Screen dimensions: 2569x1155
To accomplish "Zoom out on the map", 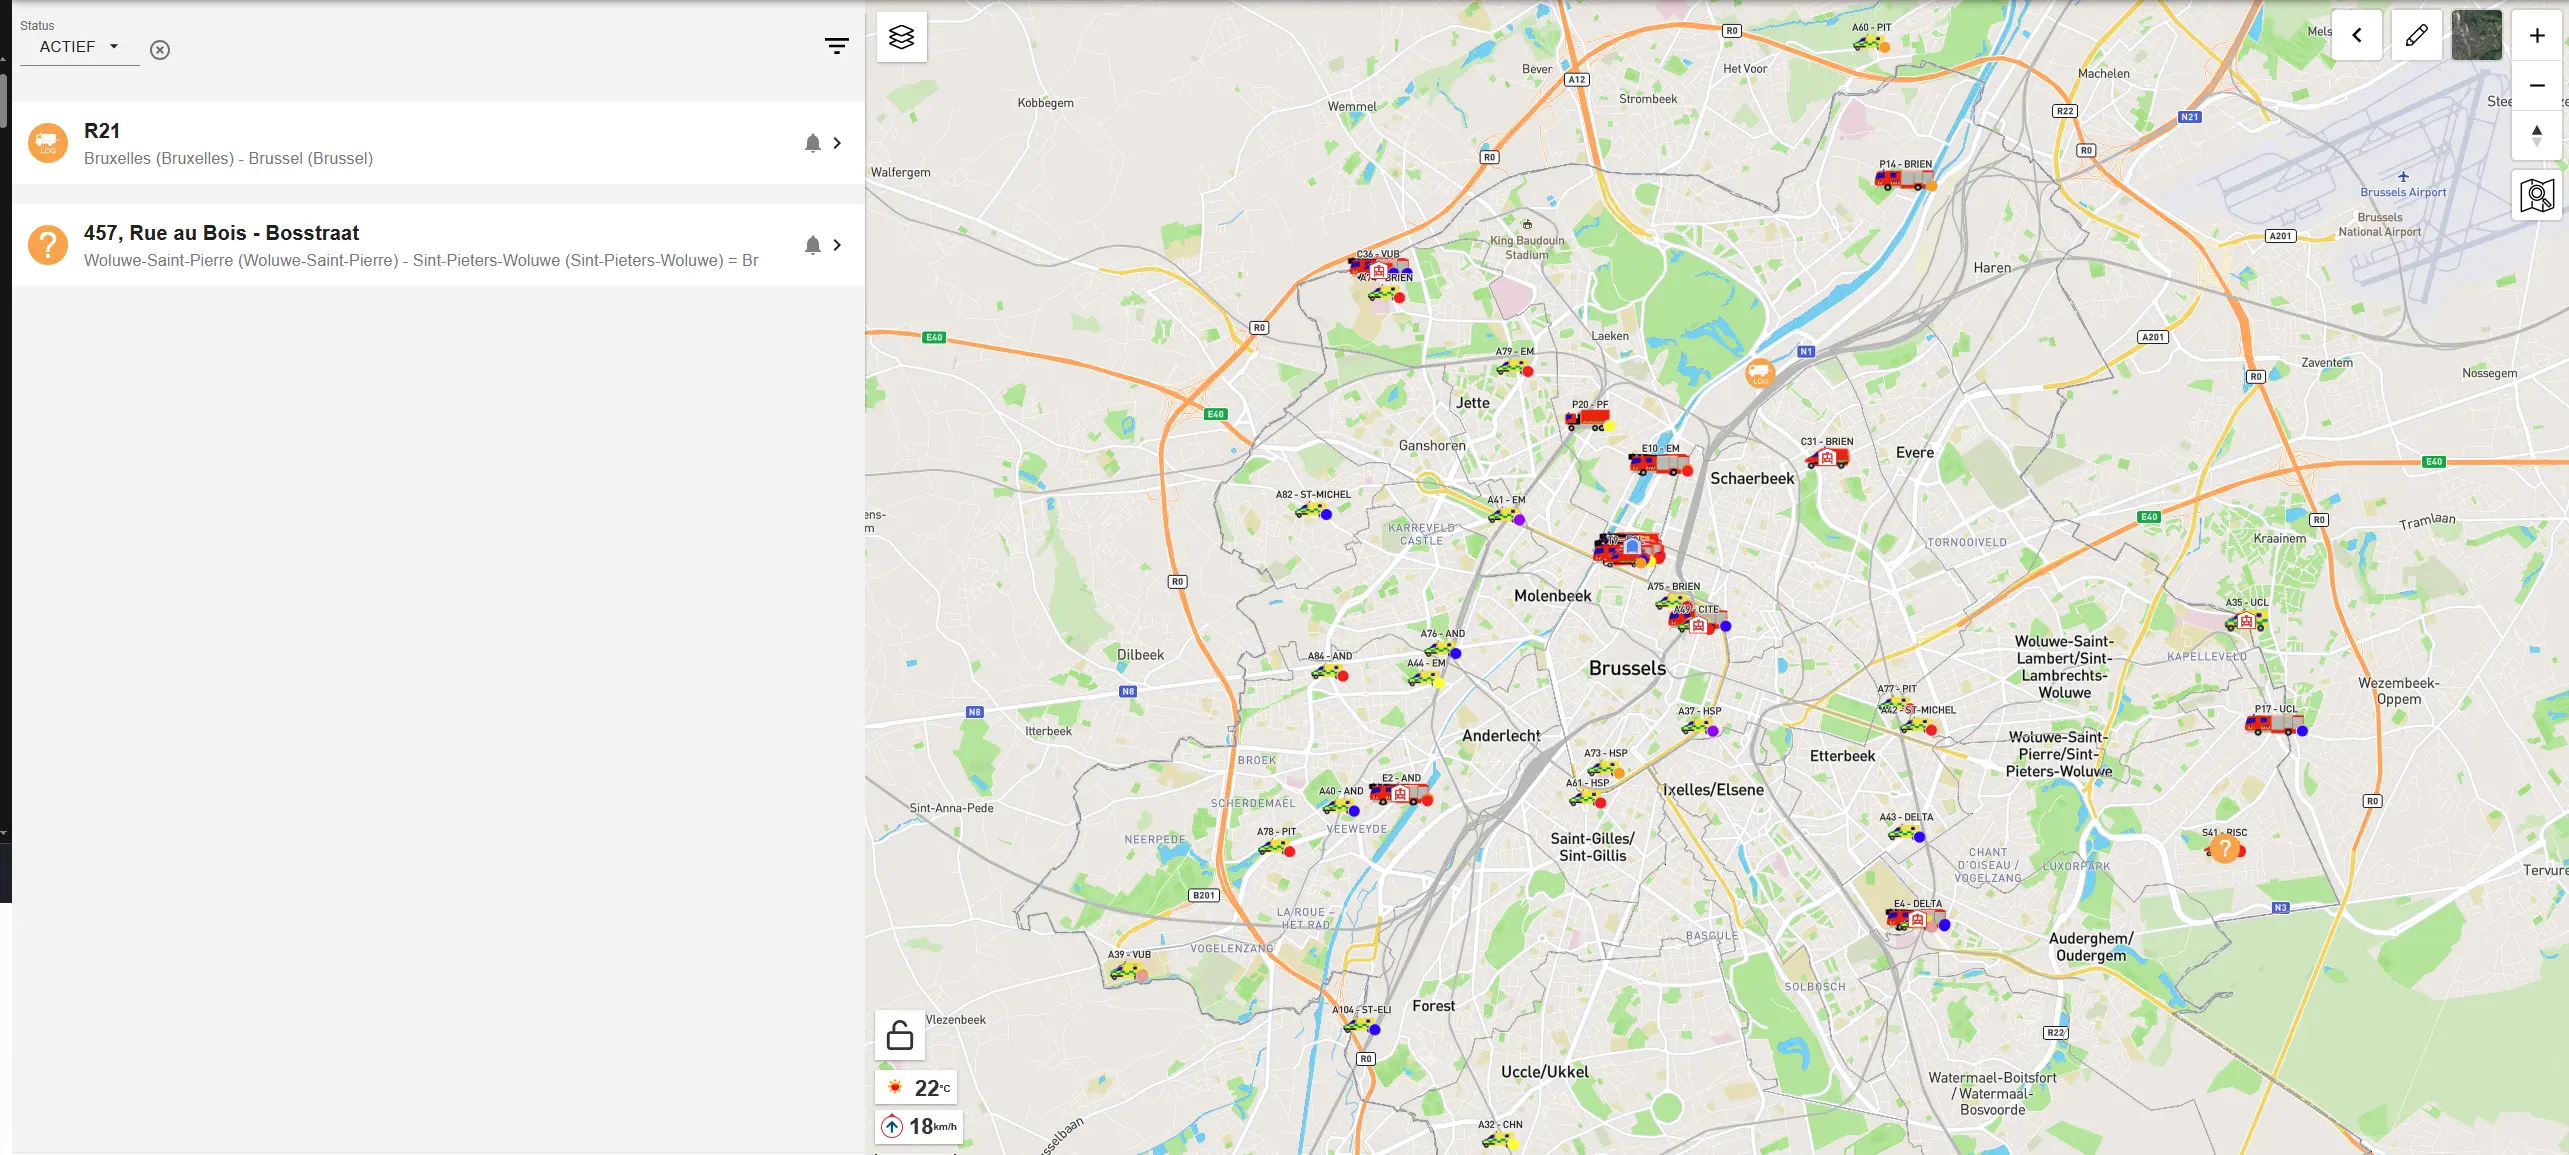I will click(2536, 86).
